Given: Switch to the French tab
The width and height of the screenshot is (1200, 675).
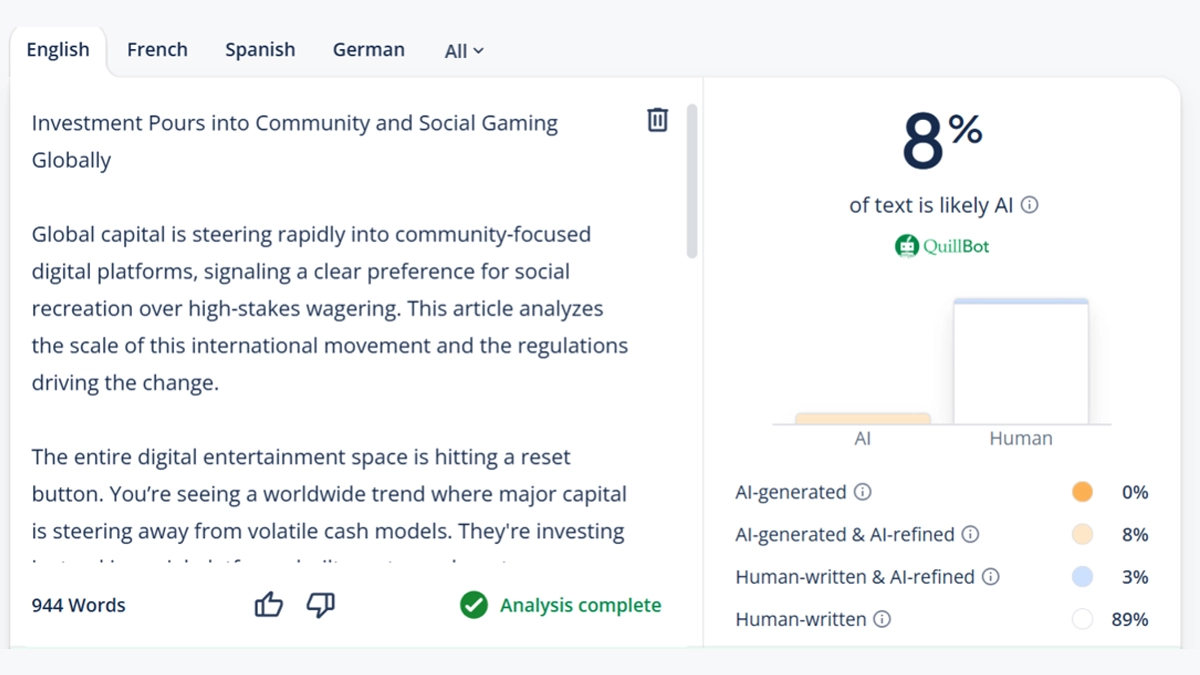Looking at the screenshot, I should click(157, 50).
